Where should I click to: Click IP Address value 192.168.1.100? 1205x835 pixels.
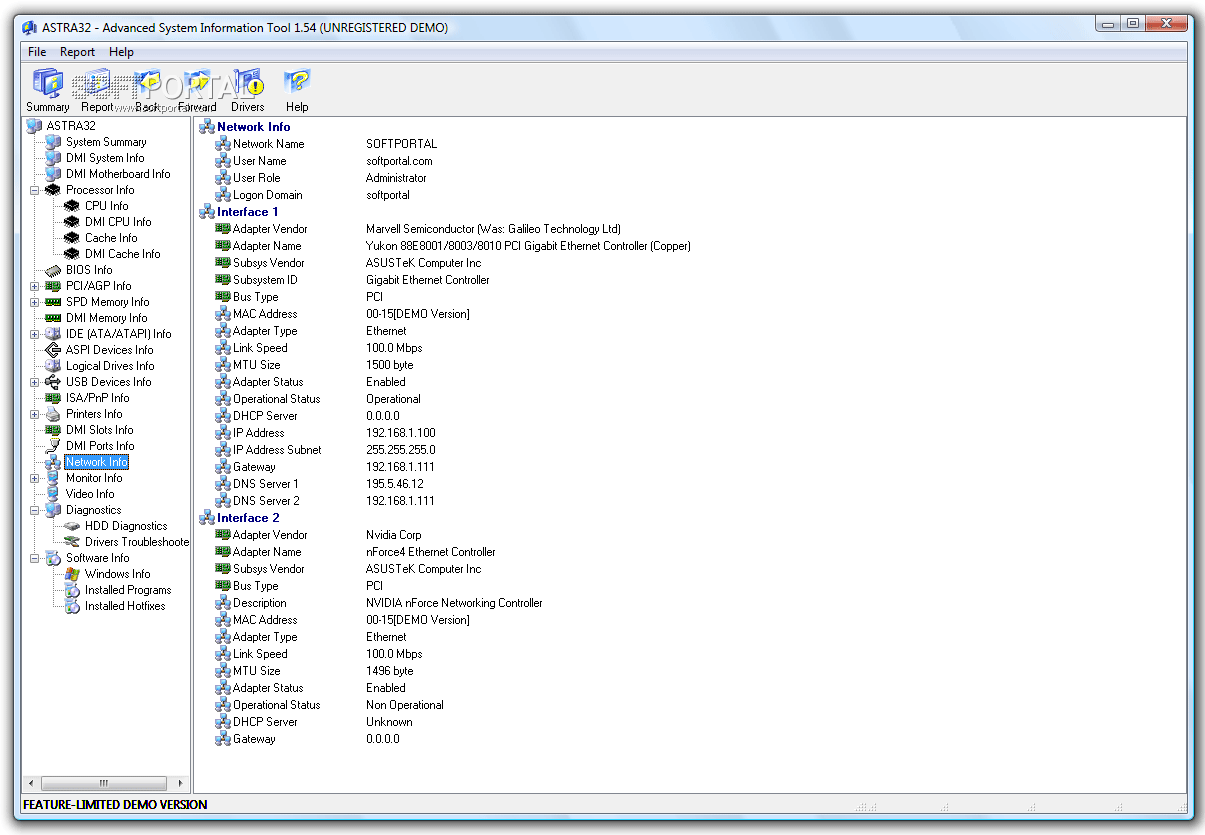pos(401,433)
